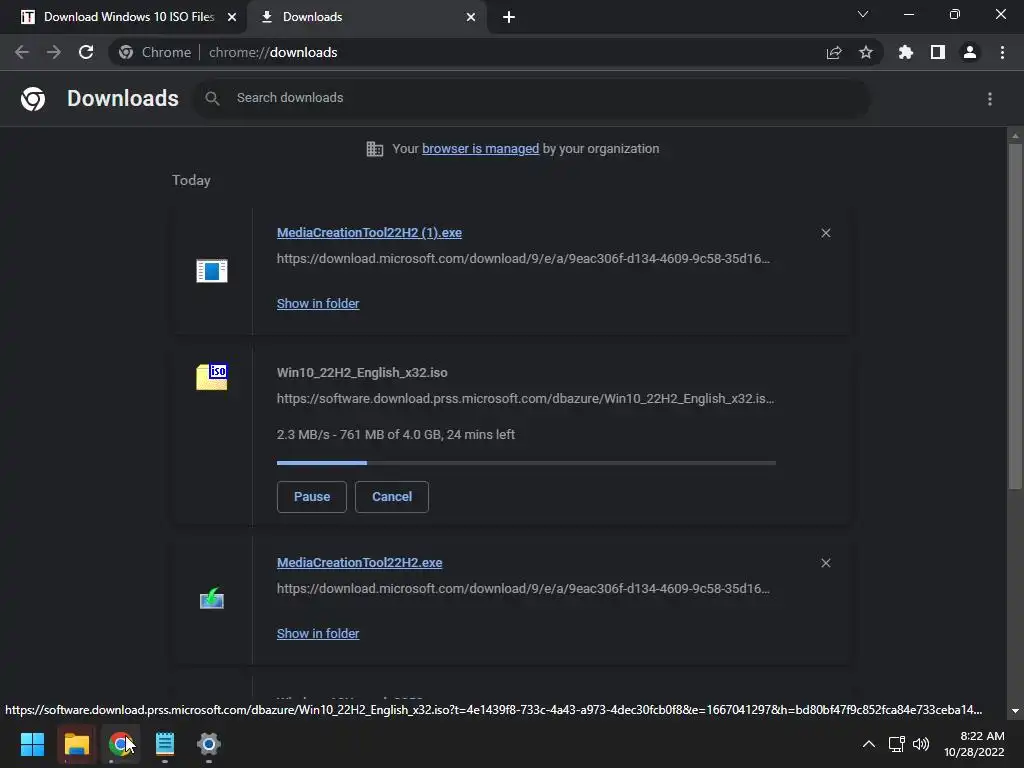Viewport: 1024px width, 768px height.
Task: Select the Downloads tab
Action: [367, 17]
